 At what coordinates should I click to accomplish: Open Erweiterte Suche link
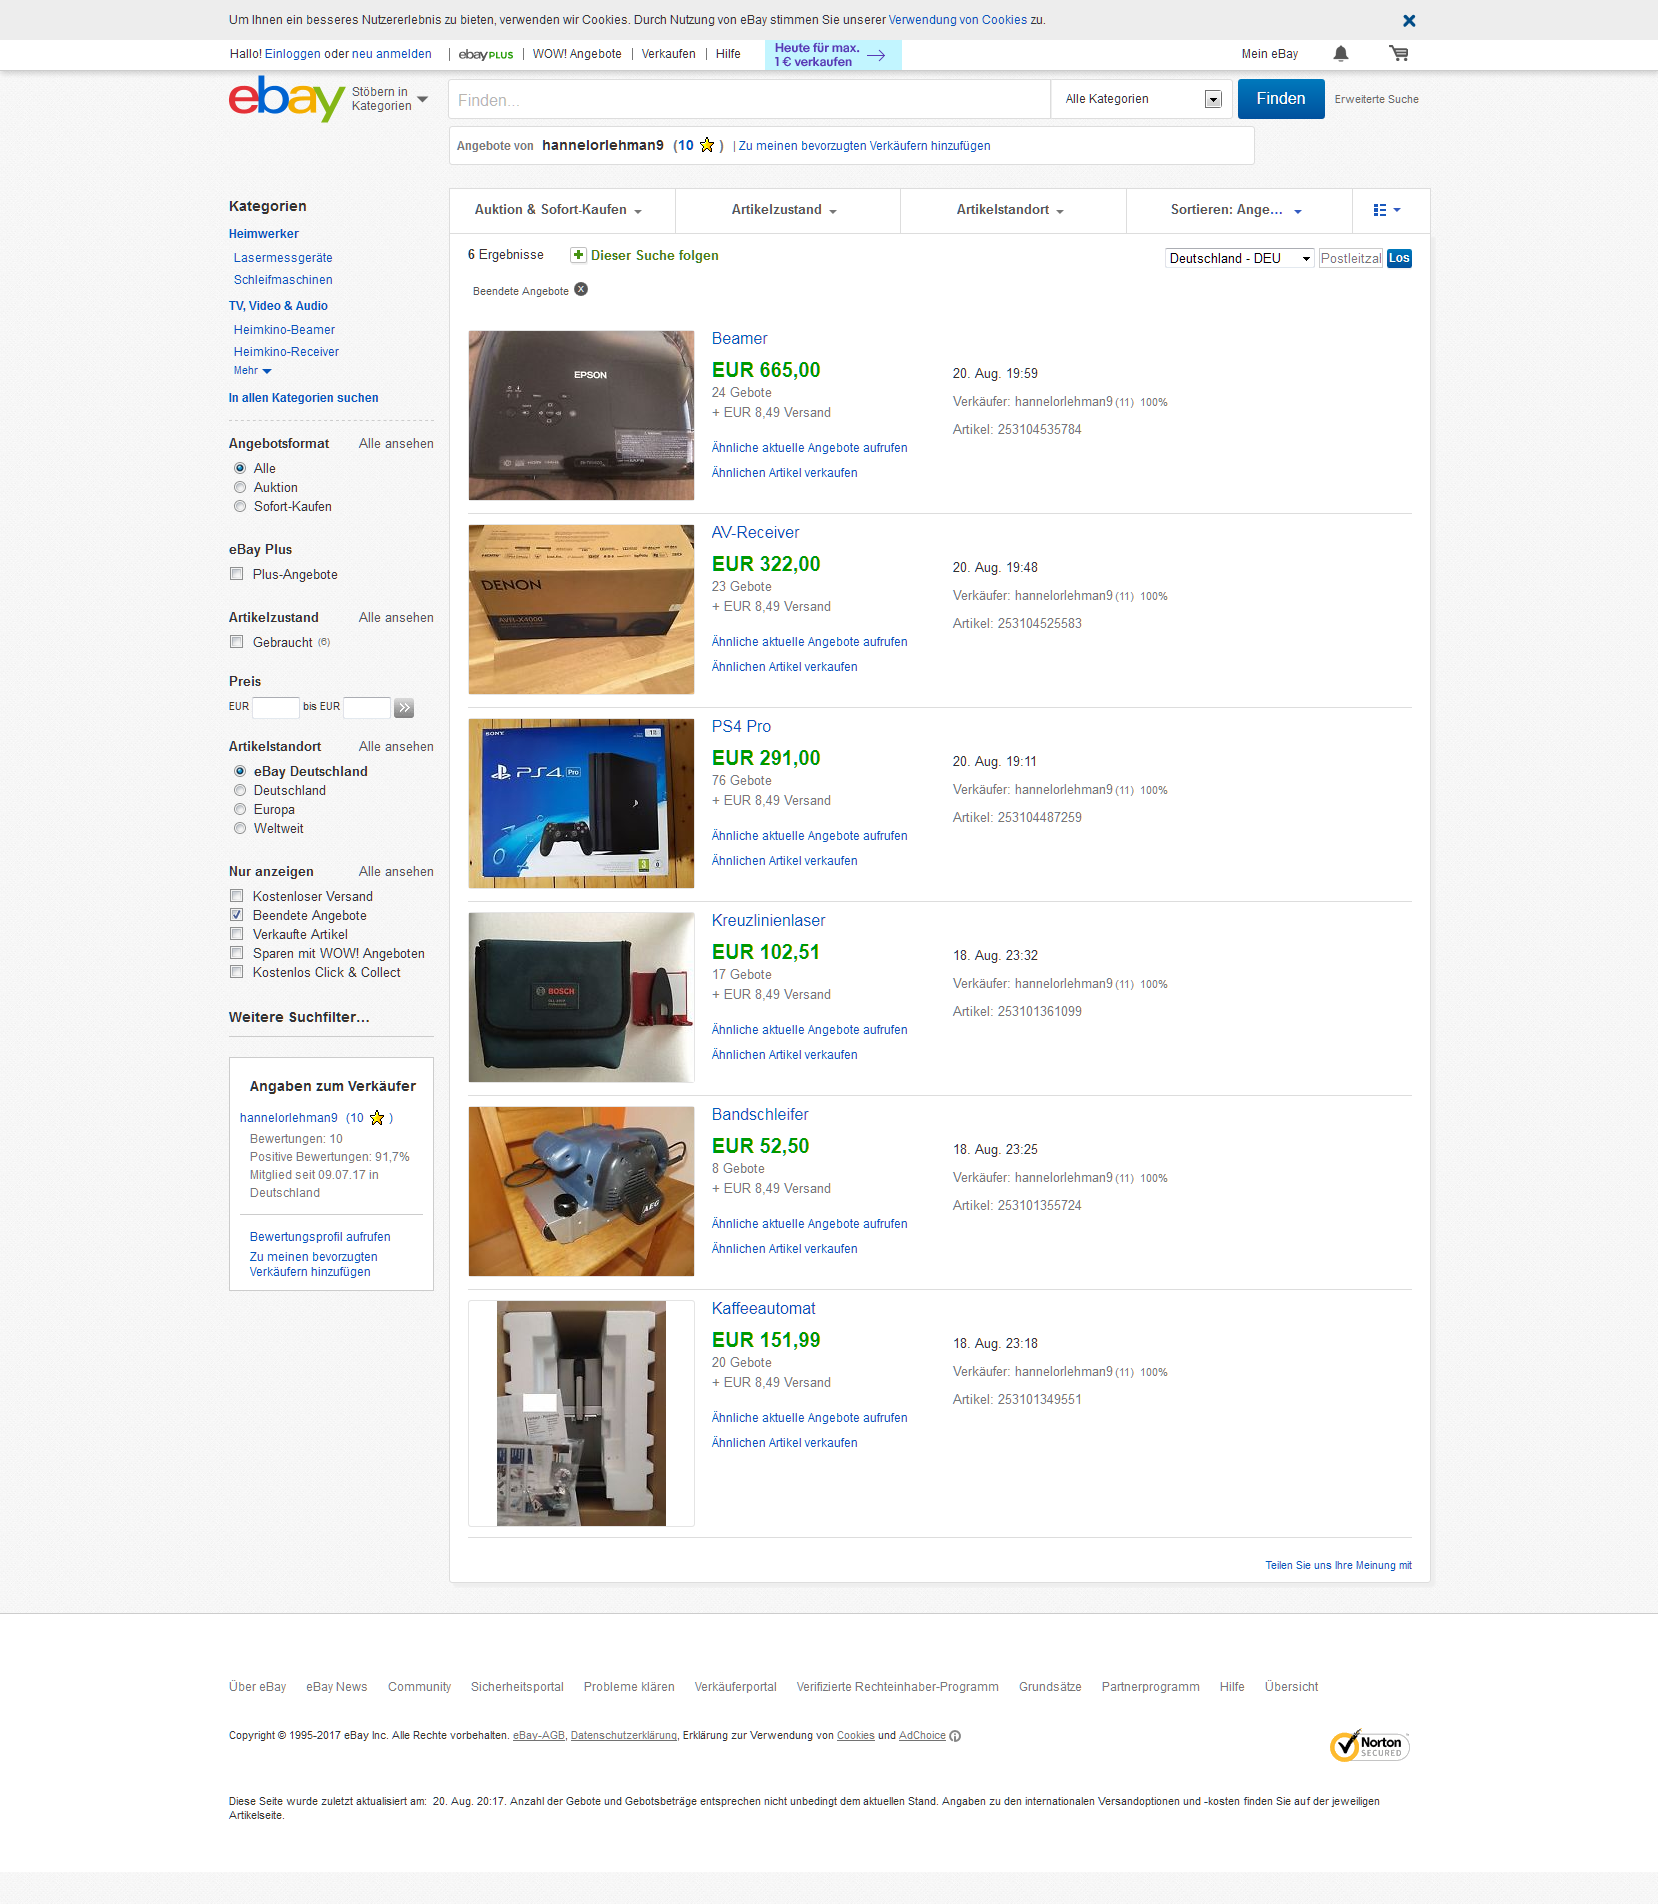click(1376, 99)
